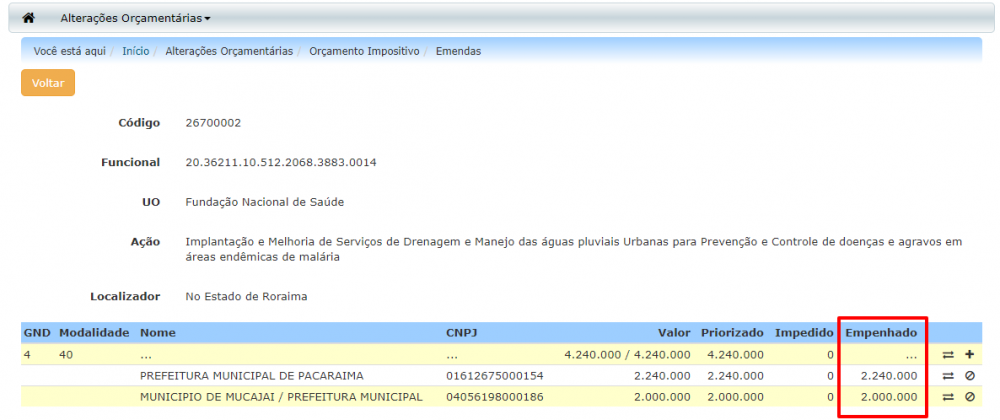
Task: Click the block icon for Municipio de Mucajai
Action: 969,397
